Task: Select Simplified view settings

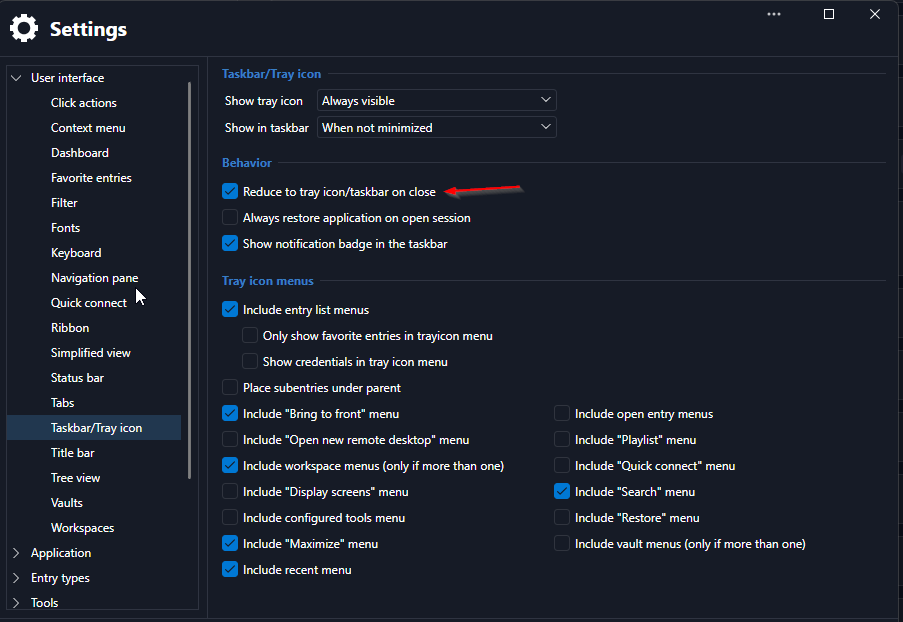Action: (90, 352)
